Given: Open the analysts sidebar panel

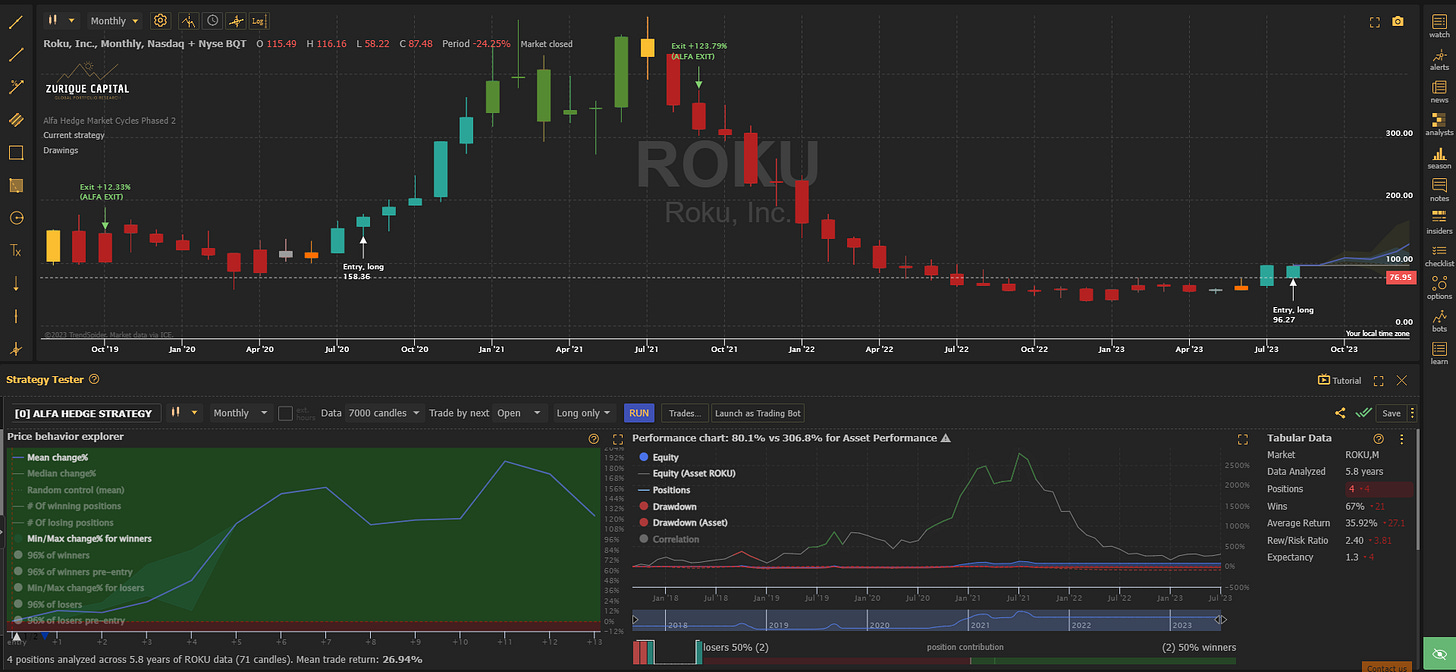Looking at the screenshot, I should 1439,123.
